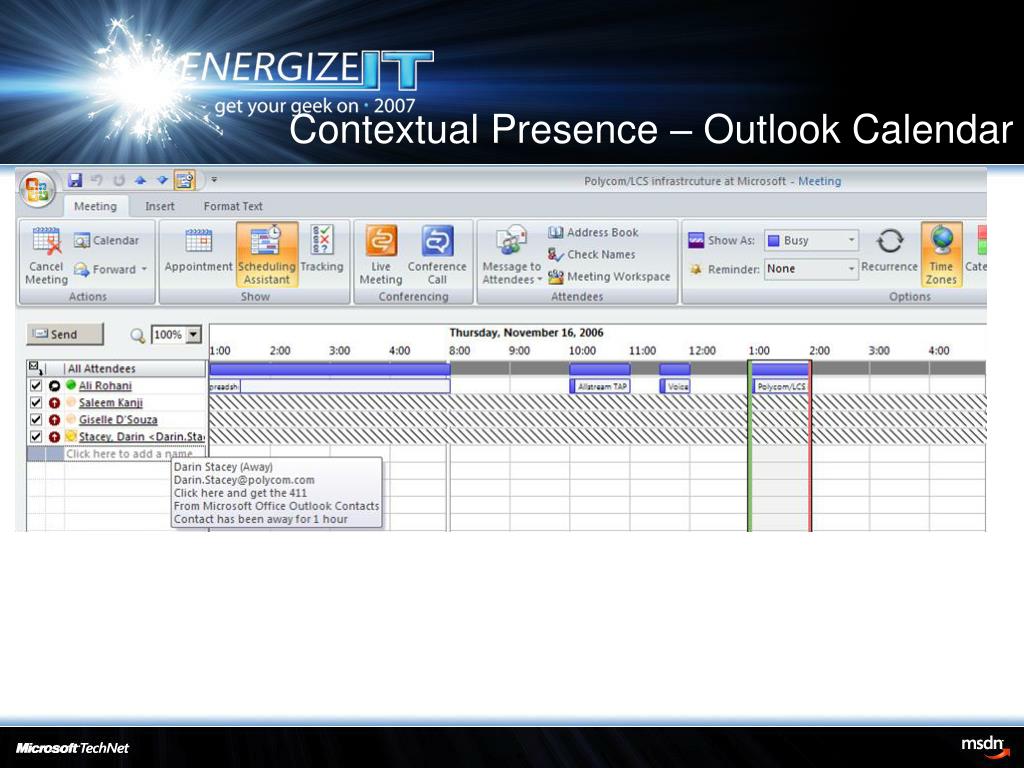Go to previous item up arrow

[140, 180]
